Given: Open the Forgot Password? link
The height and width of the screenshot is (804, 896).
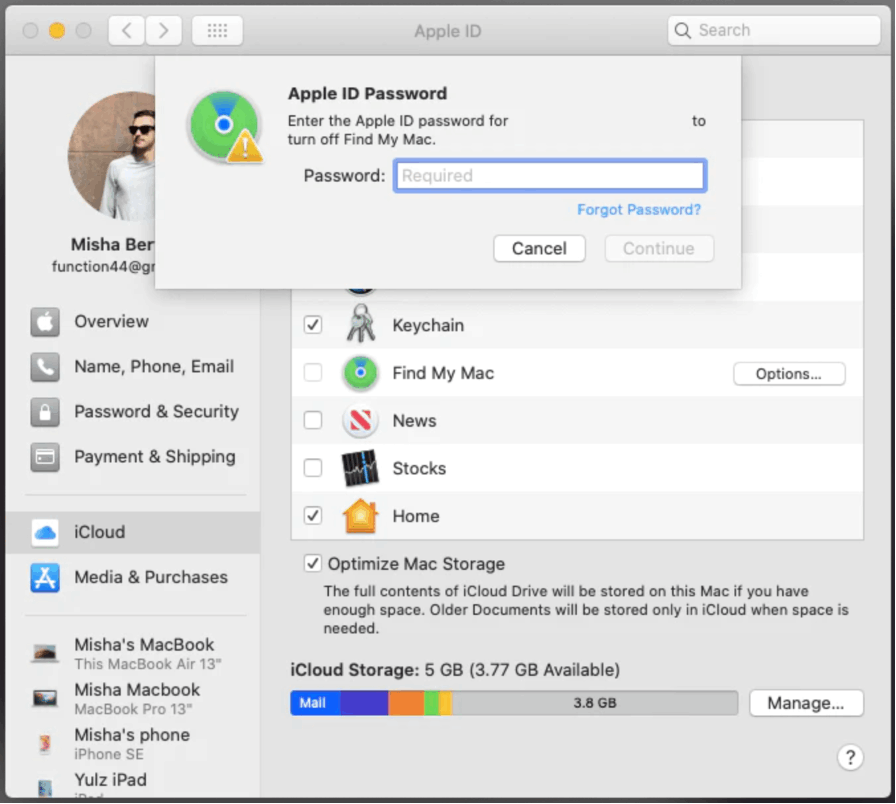Looking at the screenshot, I should [638, 210].
